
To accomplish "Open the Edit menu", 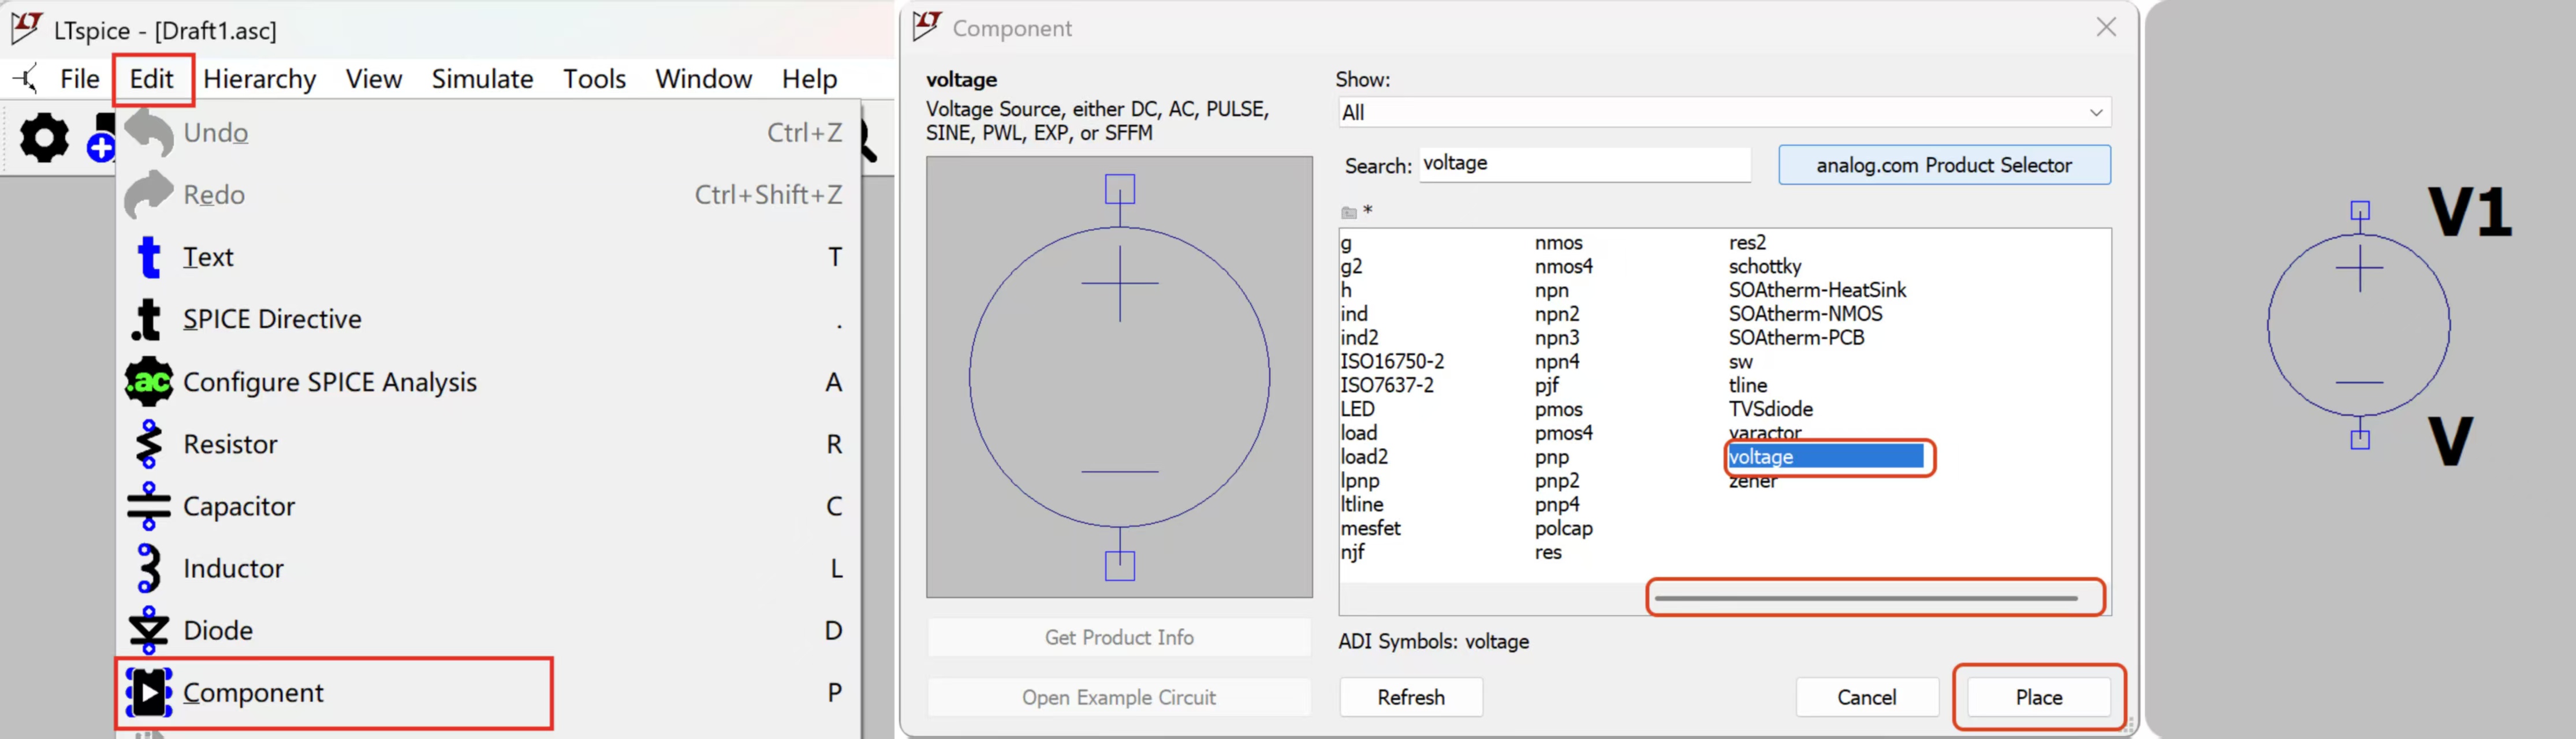I will coord(152,79).
